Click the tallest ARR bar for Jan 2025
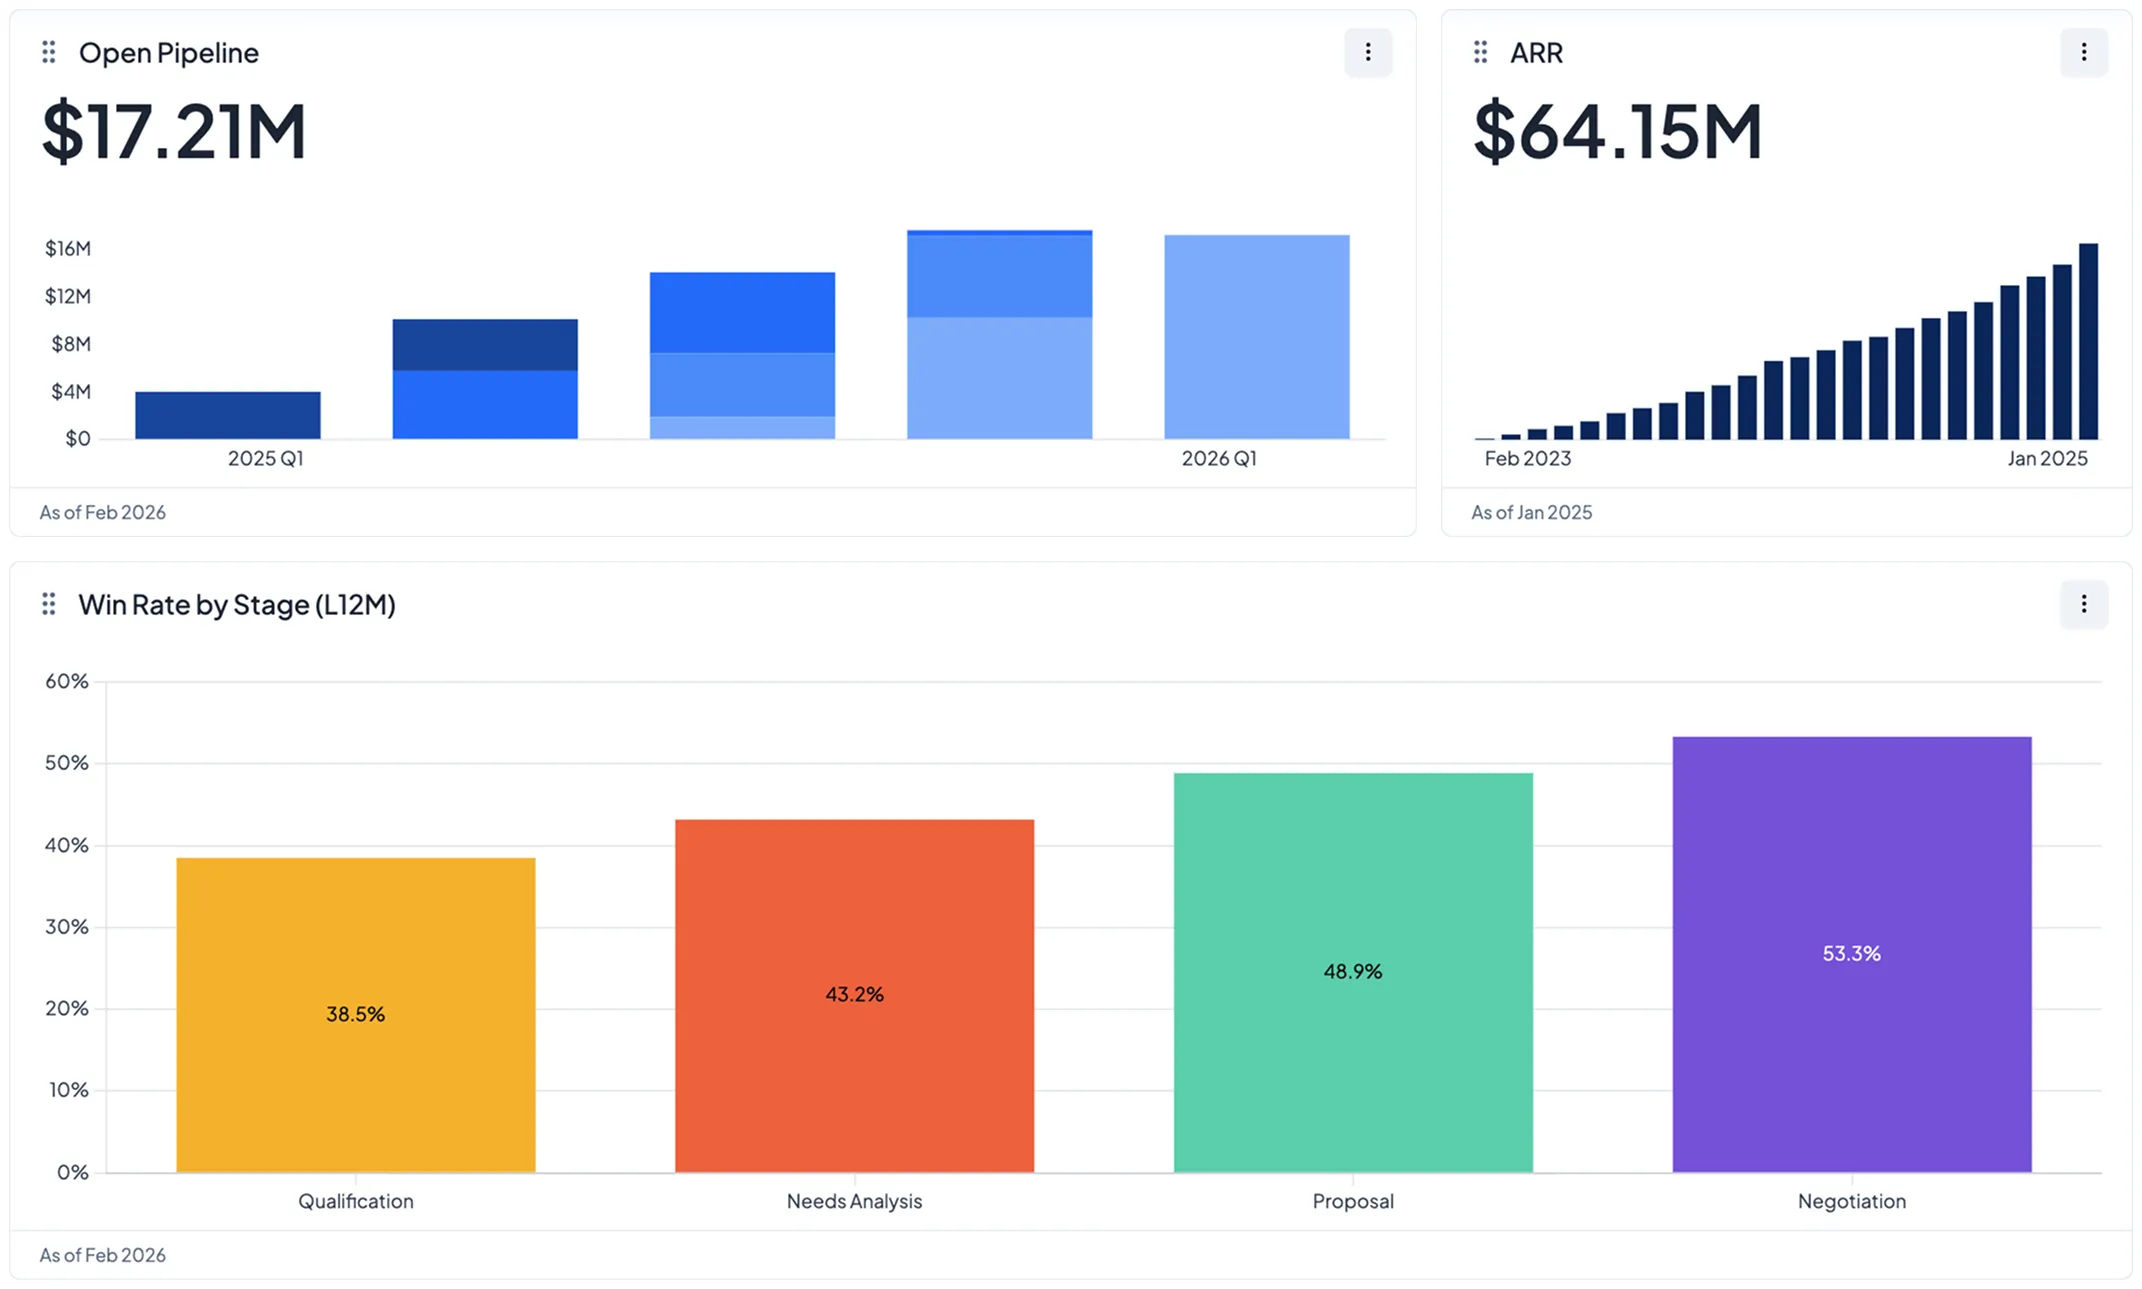2142x1289 pixels. pyautogui.click(x=2088, y=341)
